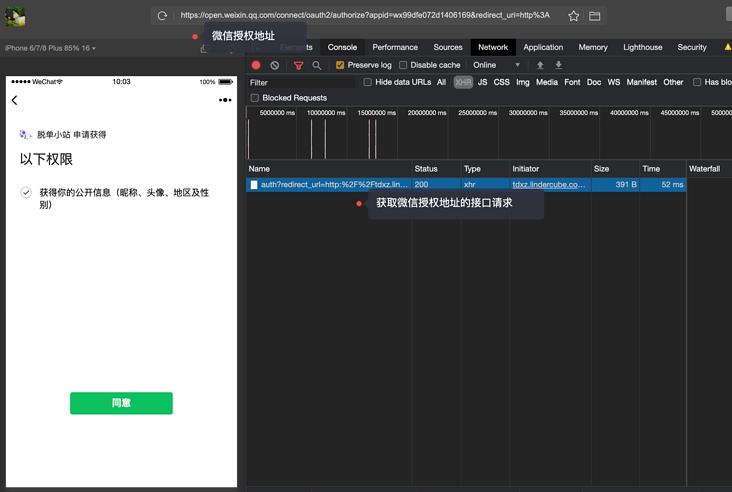732x492 pixels.
Task: Sort by the Name column header
Action: coord(329,169)
